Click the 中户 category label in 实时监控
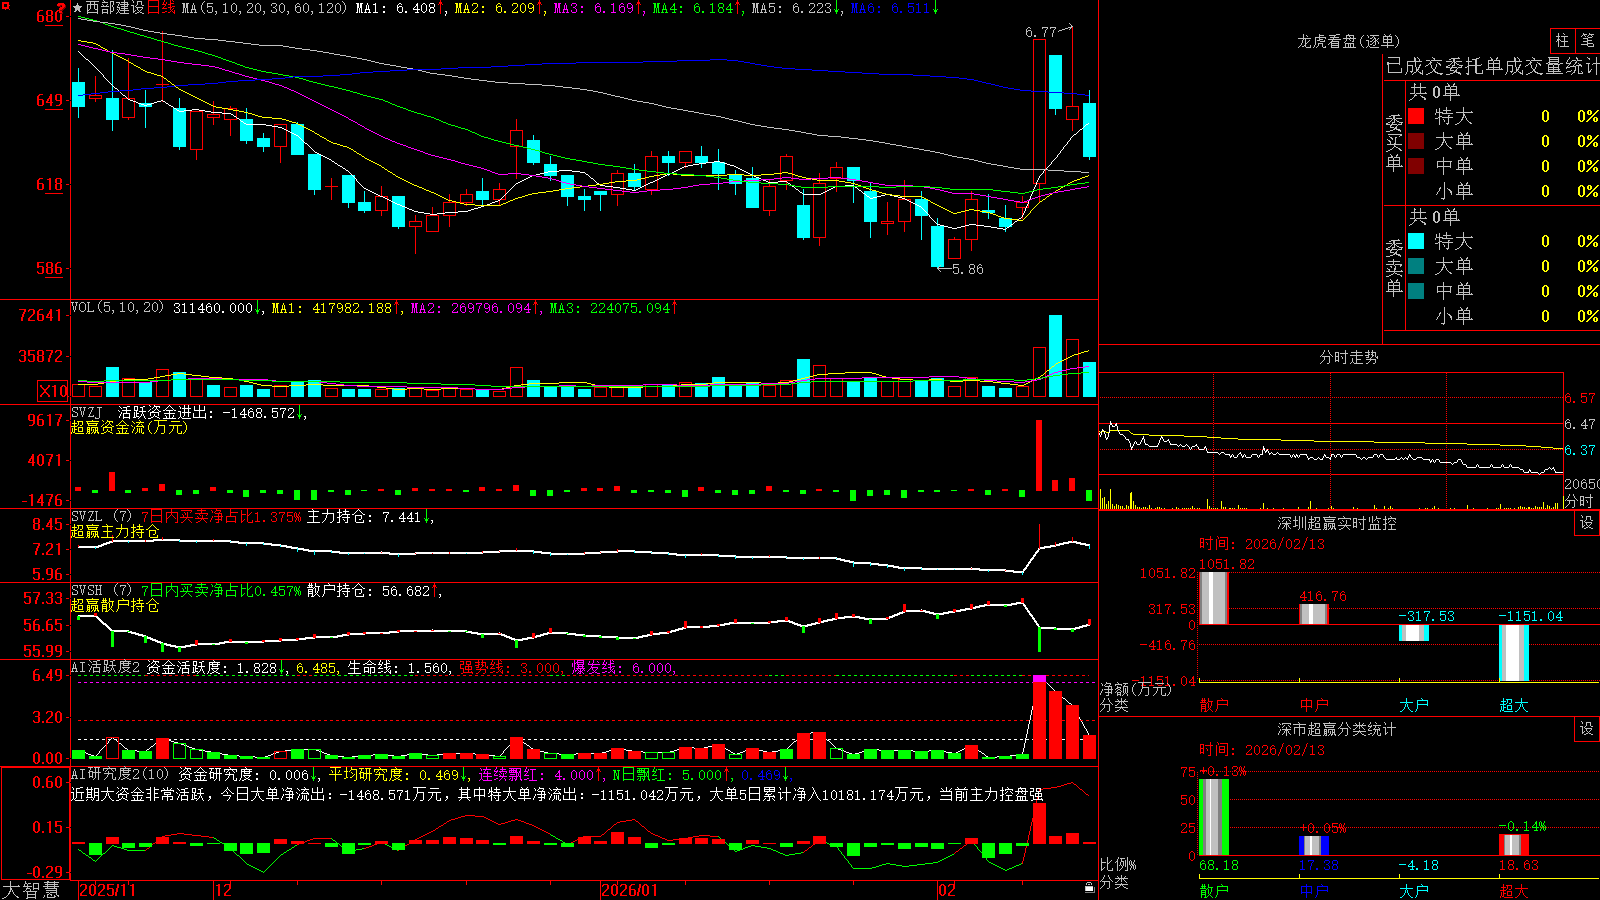Screen dimensions: 1600x900 1313,705
